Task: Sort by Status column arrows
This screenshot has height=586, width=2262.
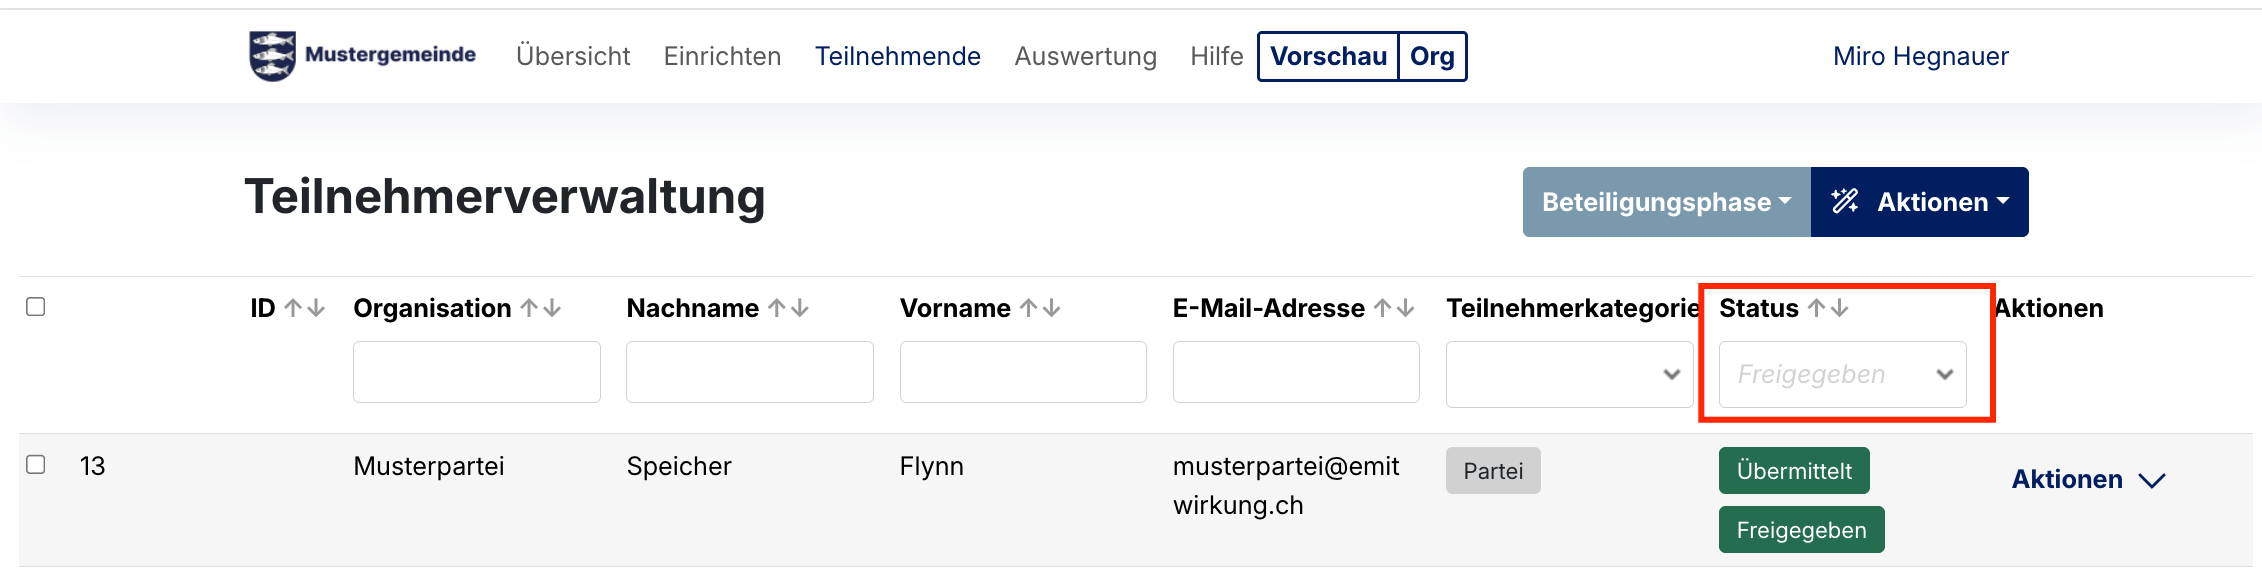Action: [x=1828, y=309]
